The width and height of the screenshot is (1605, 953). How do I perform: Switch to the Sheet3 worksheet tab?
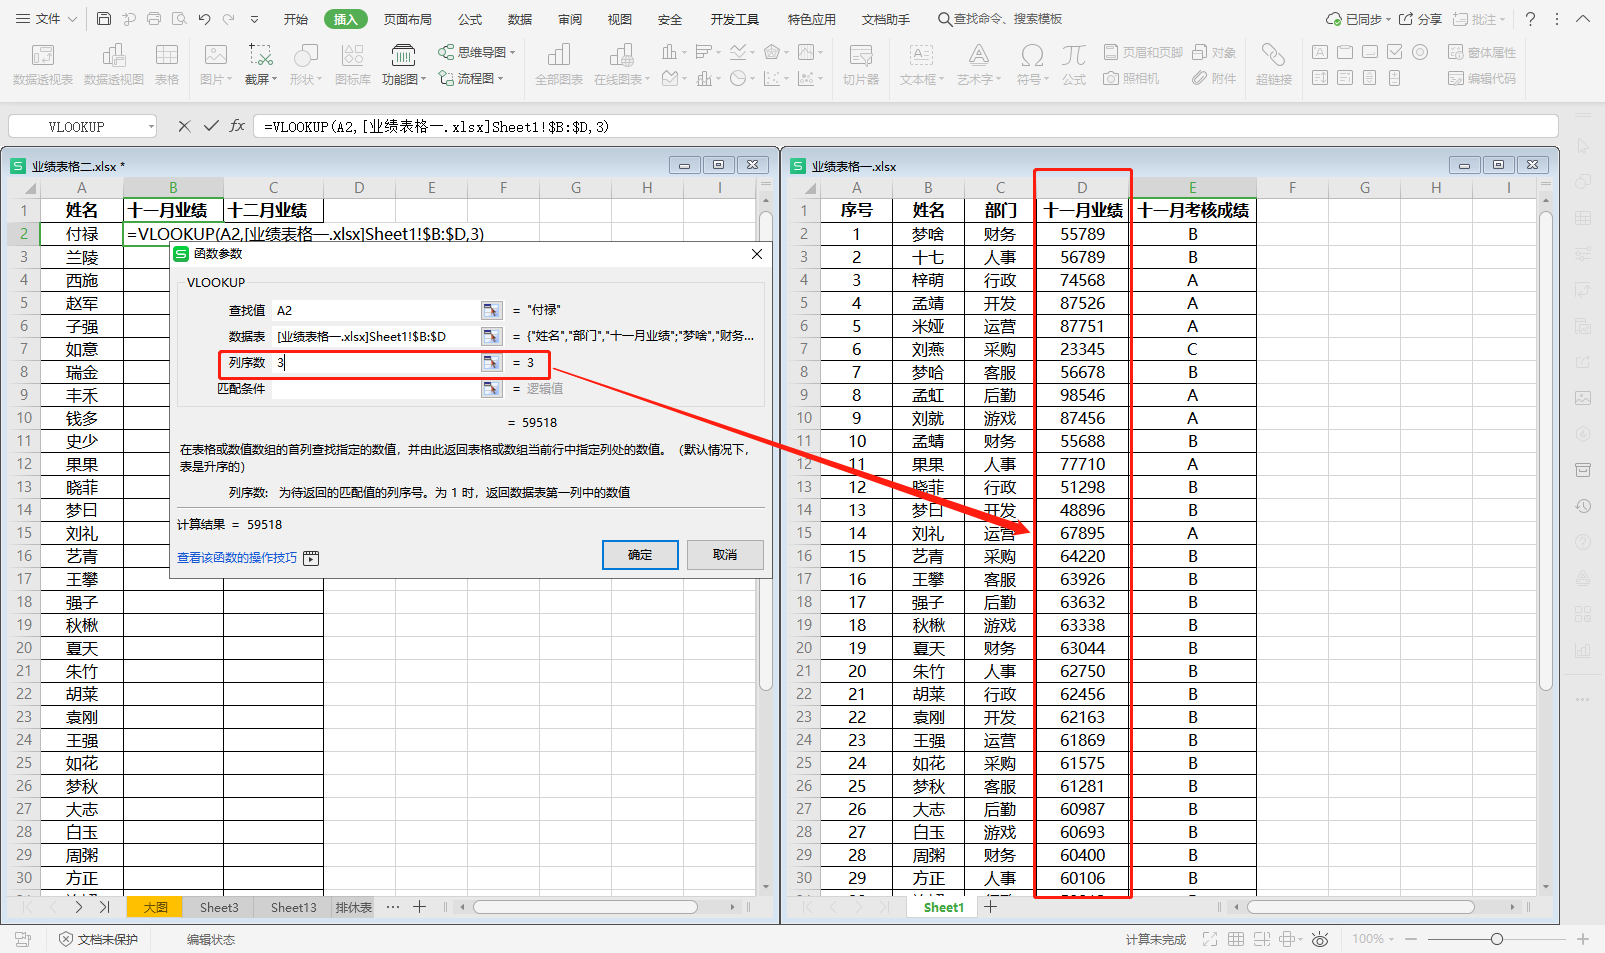[x=218, y=907]
